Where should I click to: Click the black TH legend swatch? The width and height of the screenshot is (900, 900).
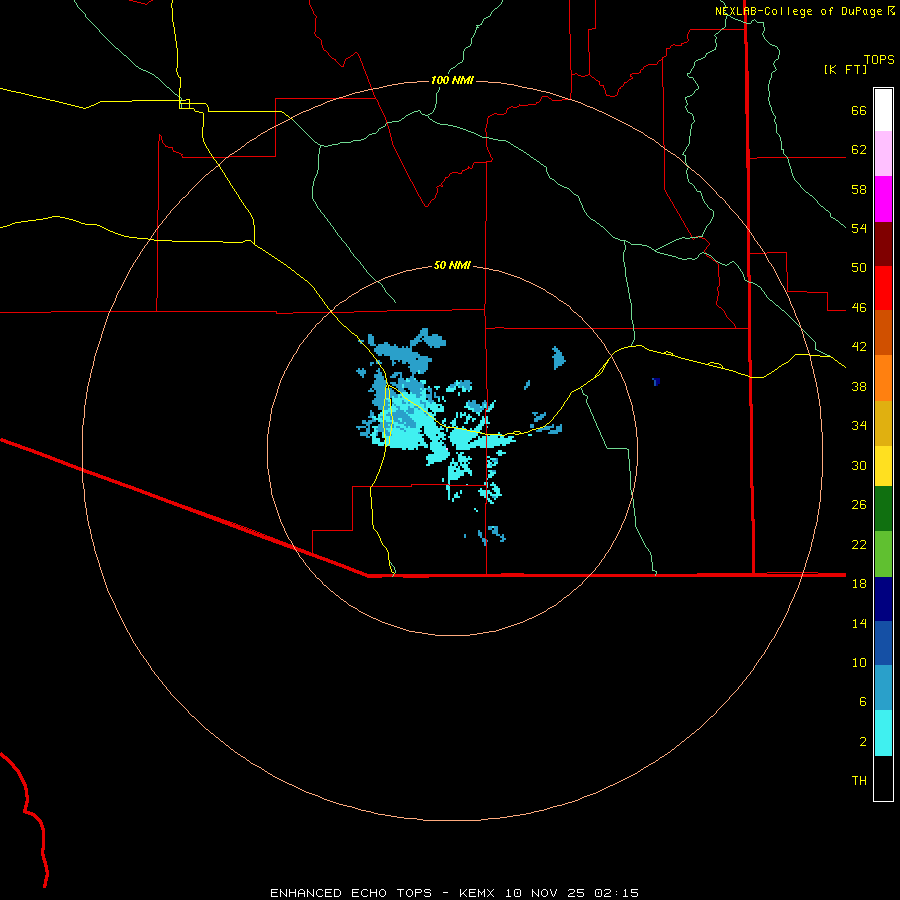(883, 778)
